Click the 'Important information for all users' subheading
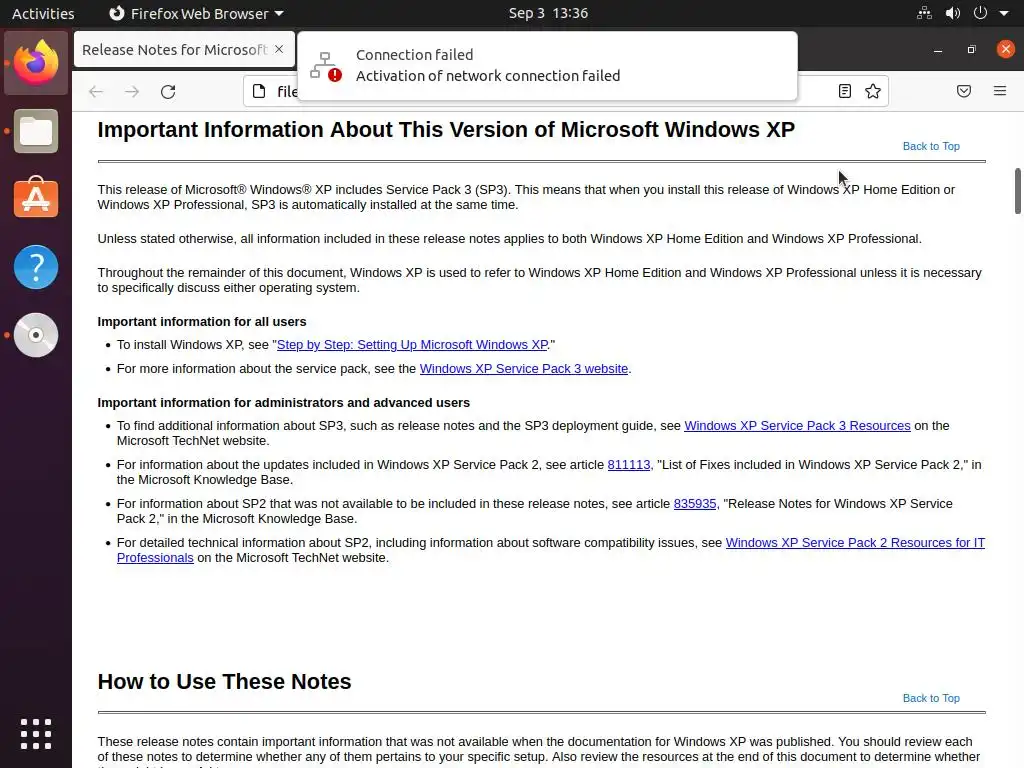The width and height of the screenshot is (1024, 768). coord(202,322)
